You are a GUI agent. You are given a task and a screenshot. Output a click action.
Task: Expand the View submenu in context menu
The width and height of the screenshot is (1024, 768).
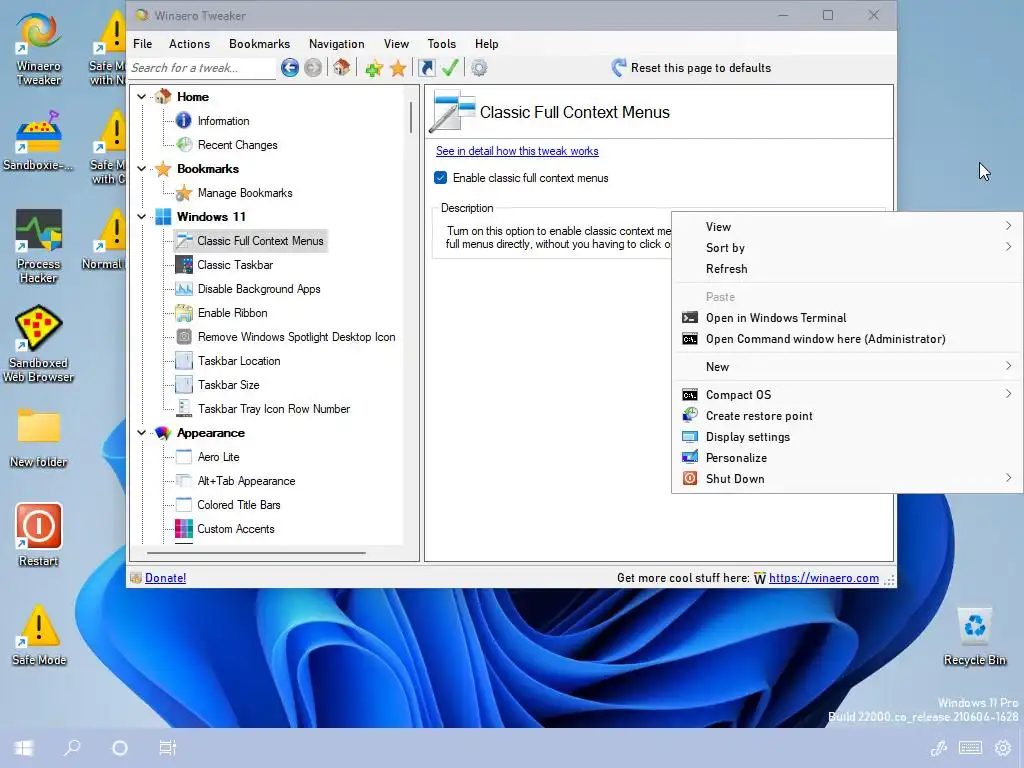pos(847,227)
